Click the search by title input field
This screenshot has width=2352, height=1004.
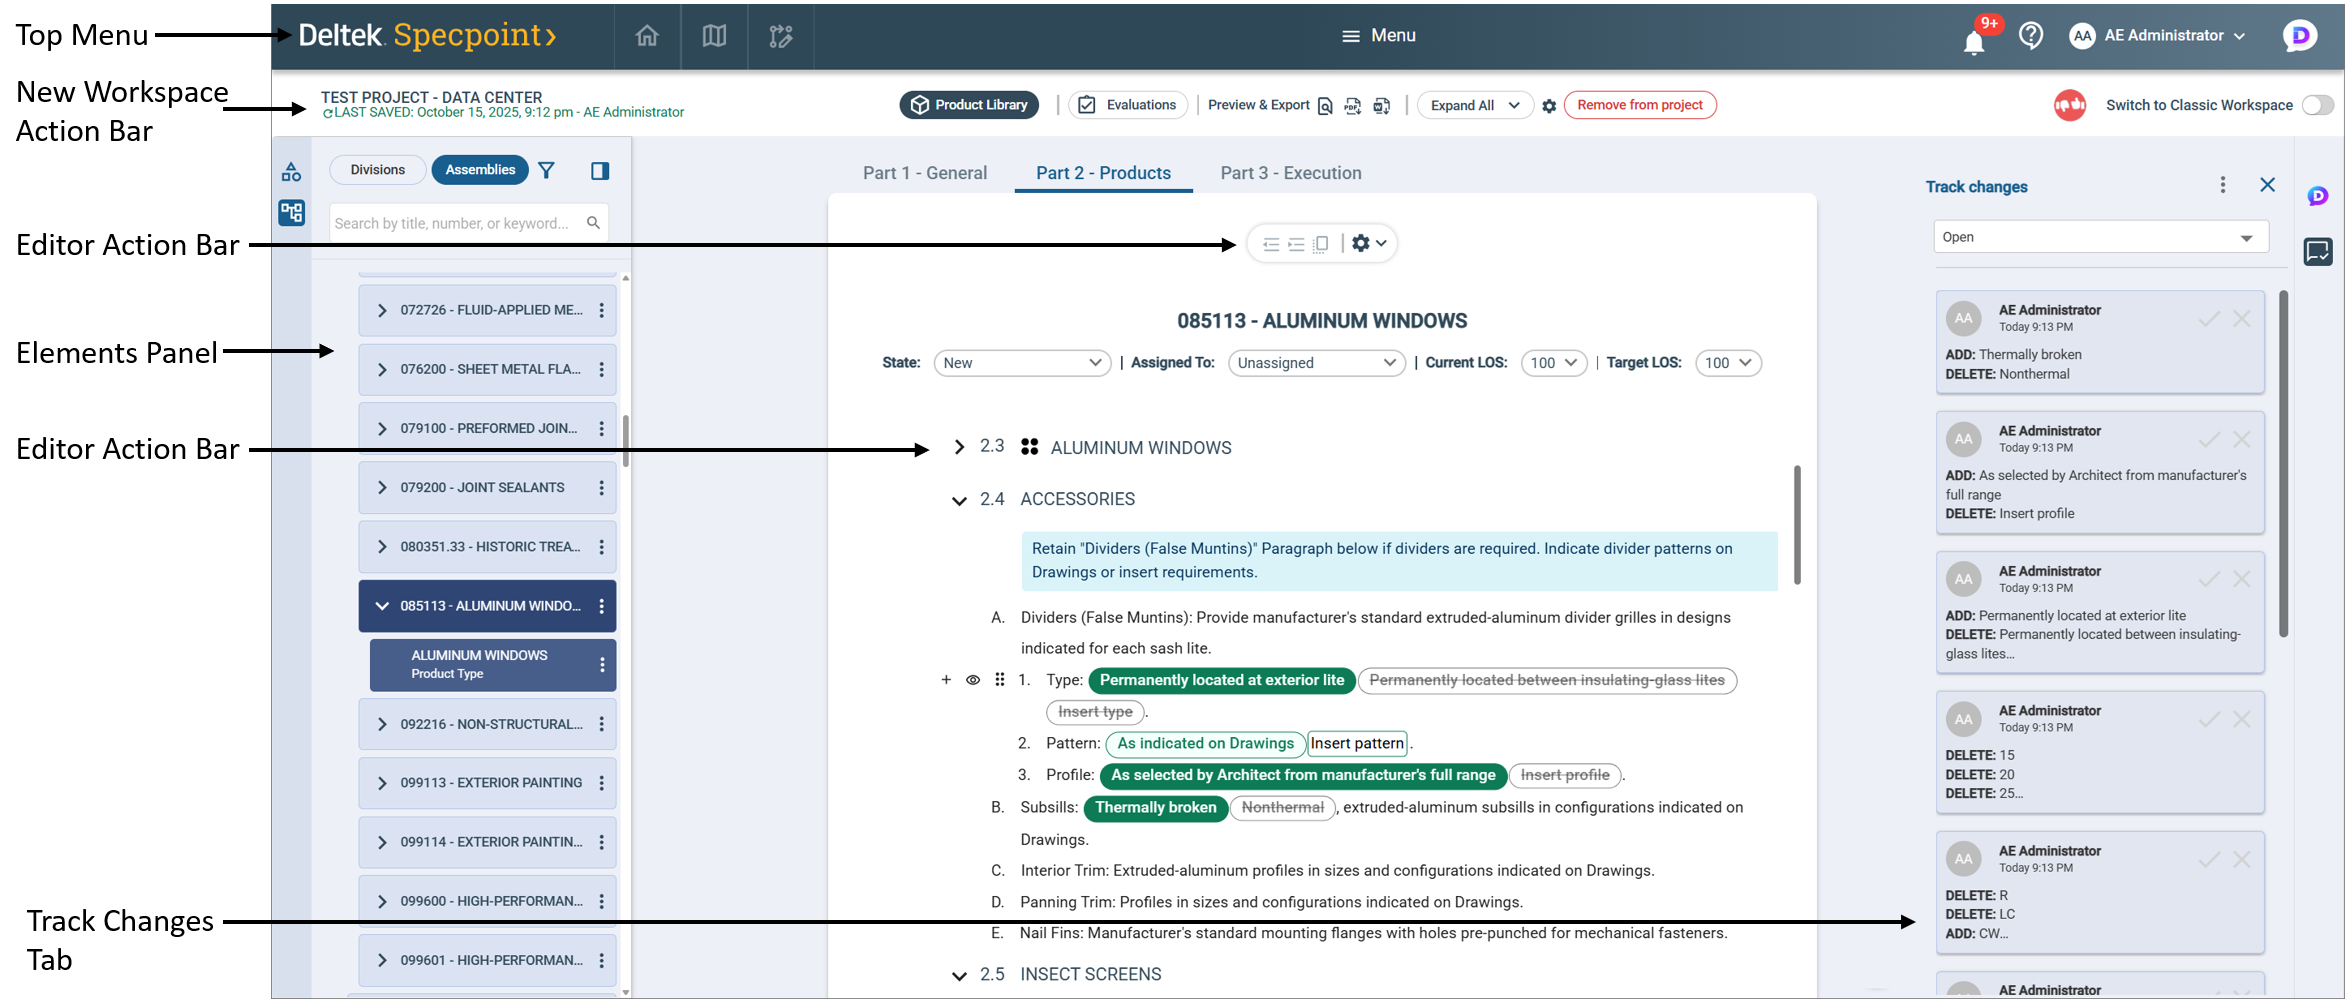pos(457,223)
